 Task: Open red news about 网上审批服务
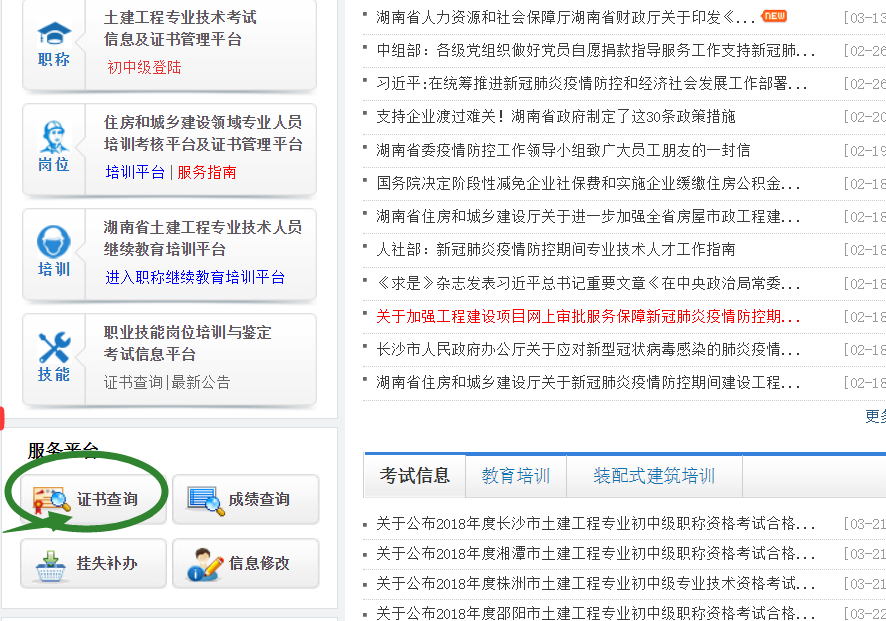click(588, 317)
